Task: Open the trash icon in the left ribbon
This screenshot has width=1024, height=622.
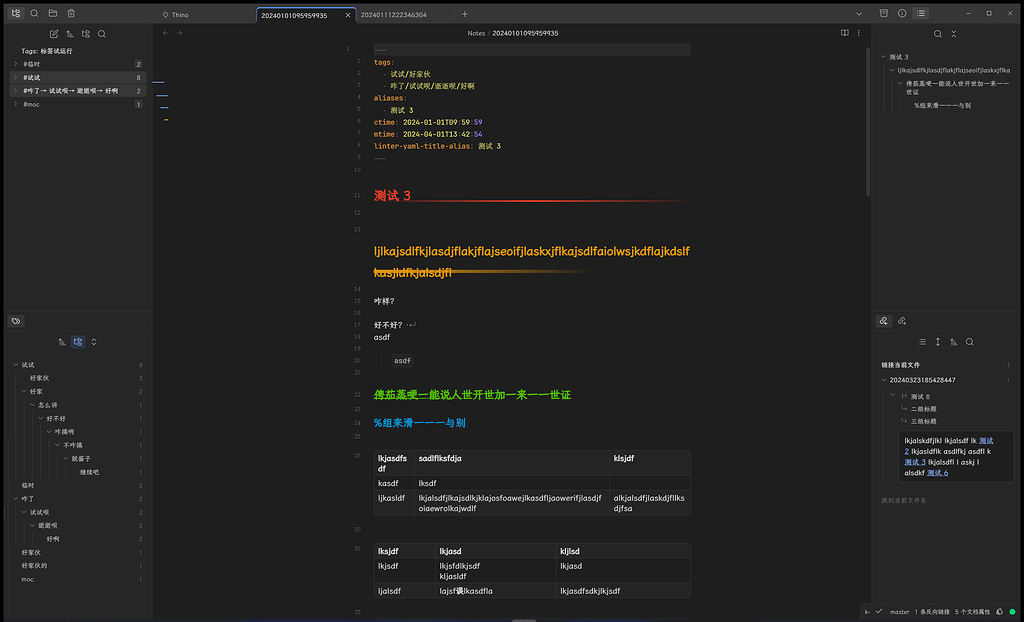Action: pyautogui.click(x=70, y=13)
